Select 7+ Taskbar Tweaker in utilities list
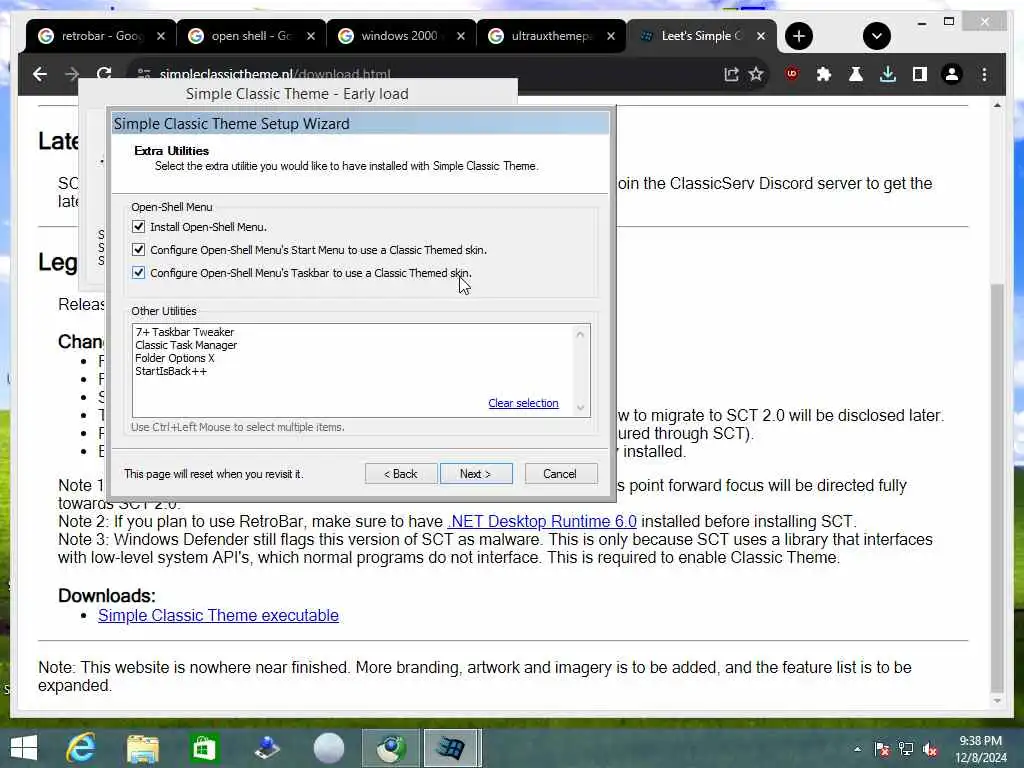Viewport: 1024px width, 768px height. coord(185,332)
